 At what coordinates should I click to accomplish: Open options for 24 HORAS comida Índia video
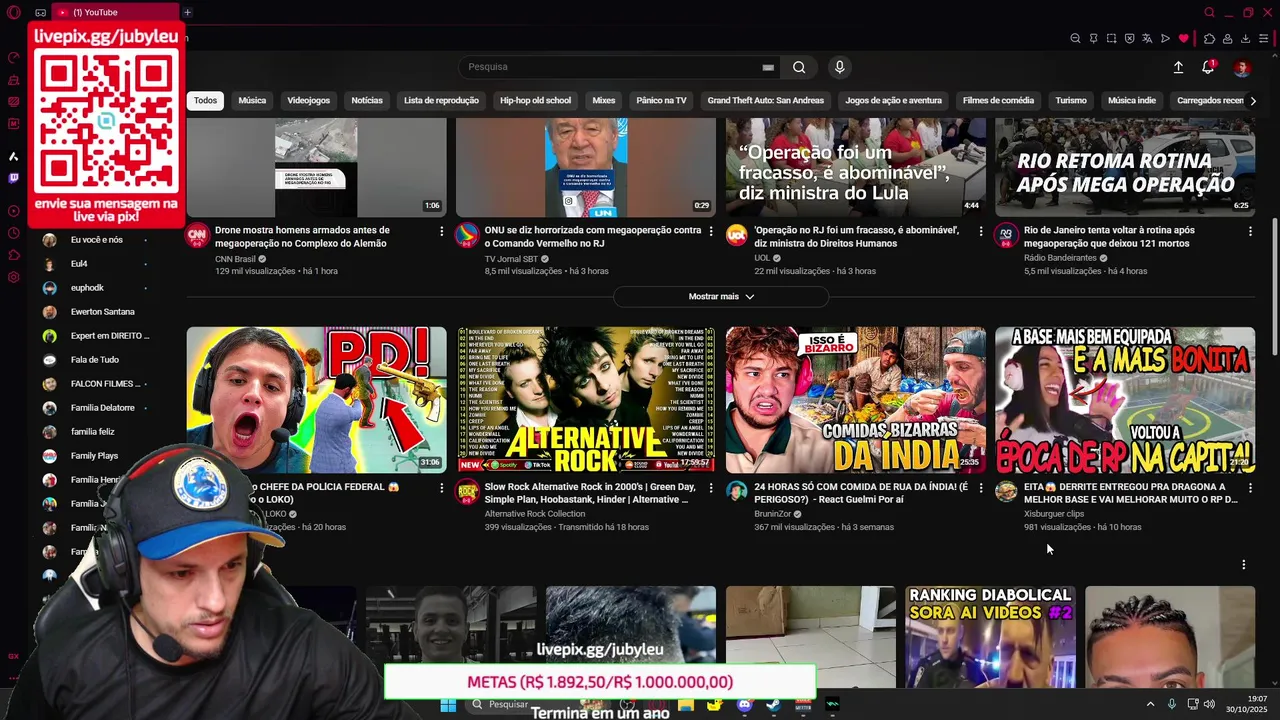(x=980, y=488)
